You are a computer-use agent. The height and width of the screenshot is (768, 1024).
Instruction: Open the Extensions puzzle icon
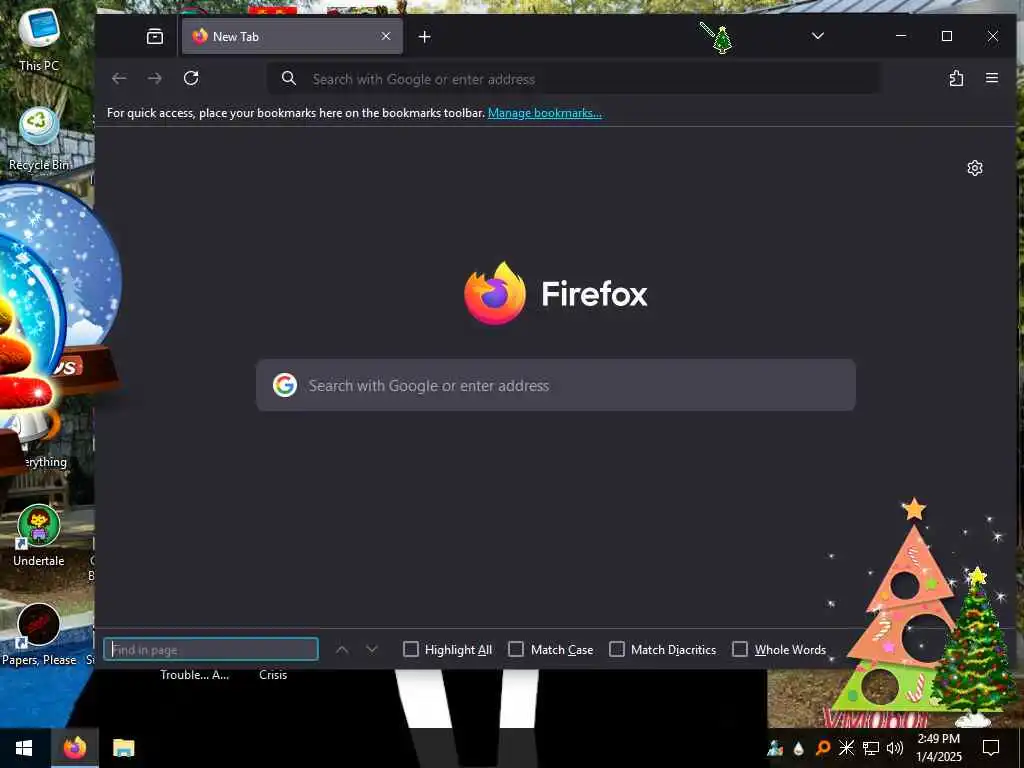956,78
